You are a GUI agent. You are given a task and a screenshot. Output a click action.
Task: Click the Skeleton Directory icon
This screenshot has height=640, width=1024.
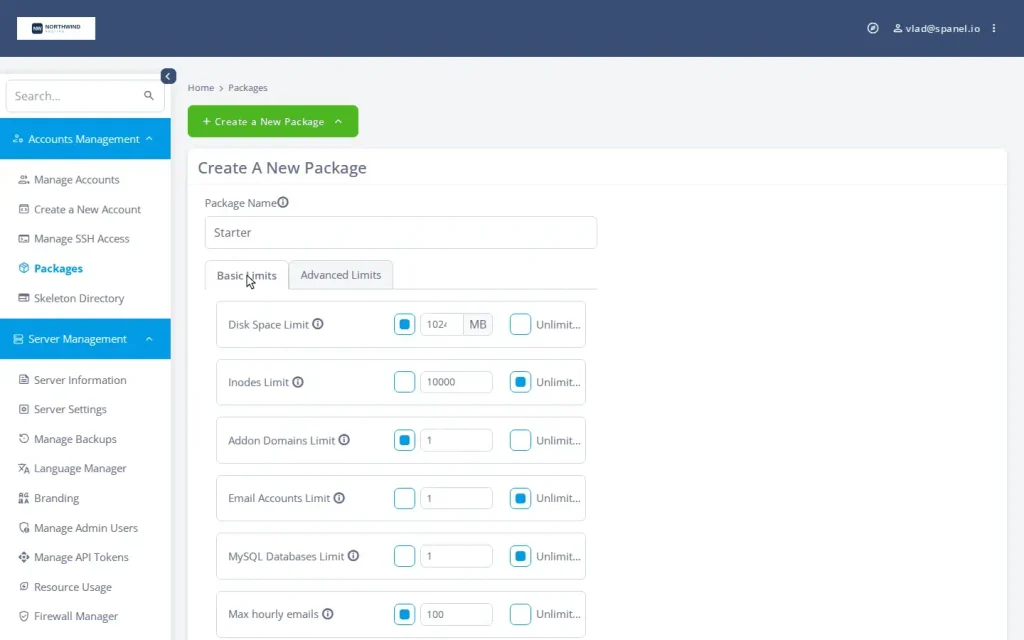24,298
